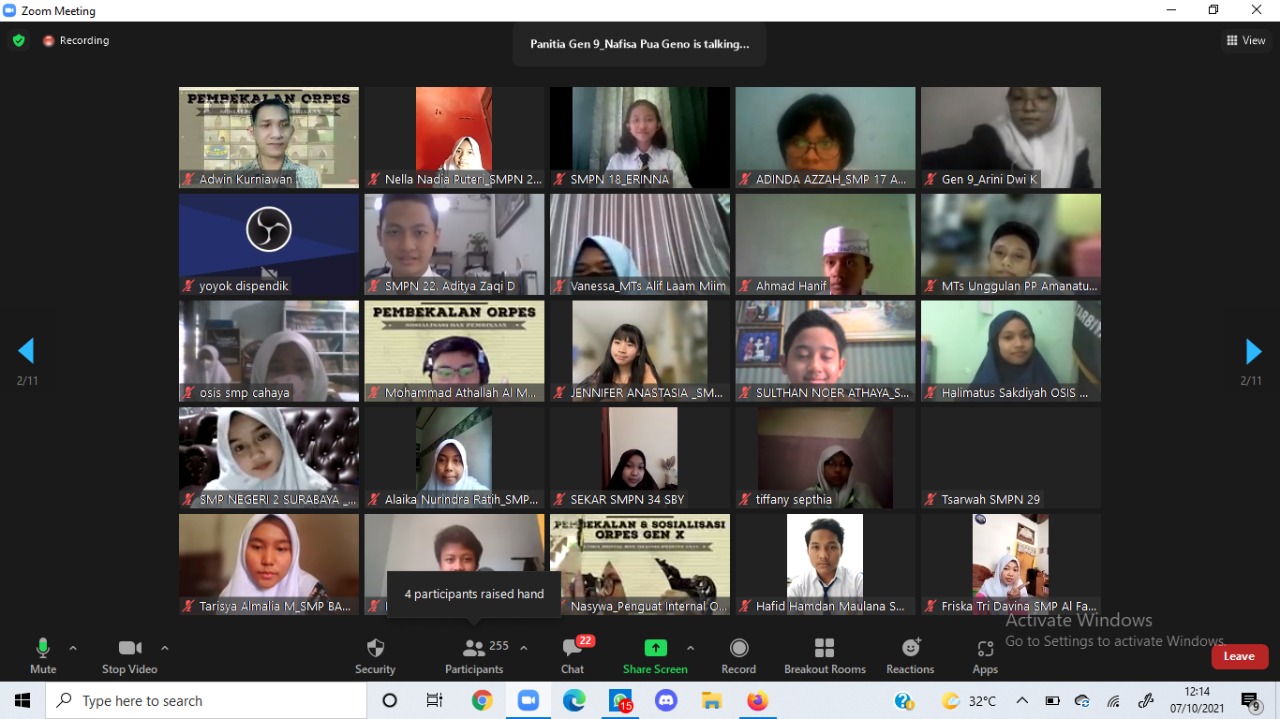Open Microsoft Edge from taskbar
Screen dimensions: 1280x719
click(x=574, y=701)
